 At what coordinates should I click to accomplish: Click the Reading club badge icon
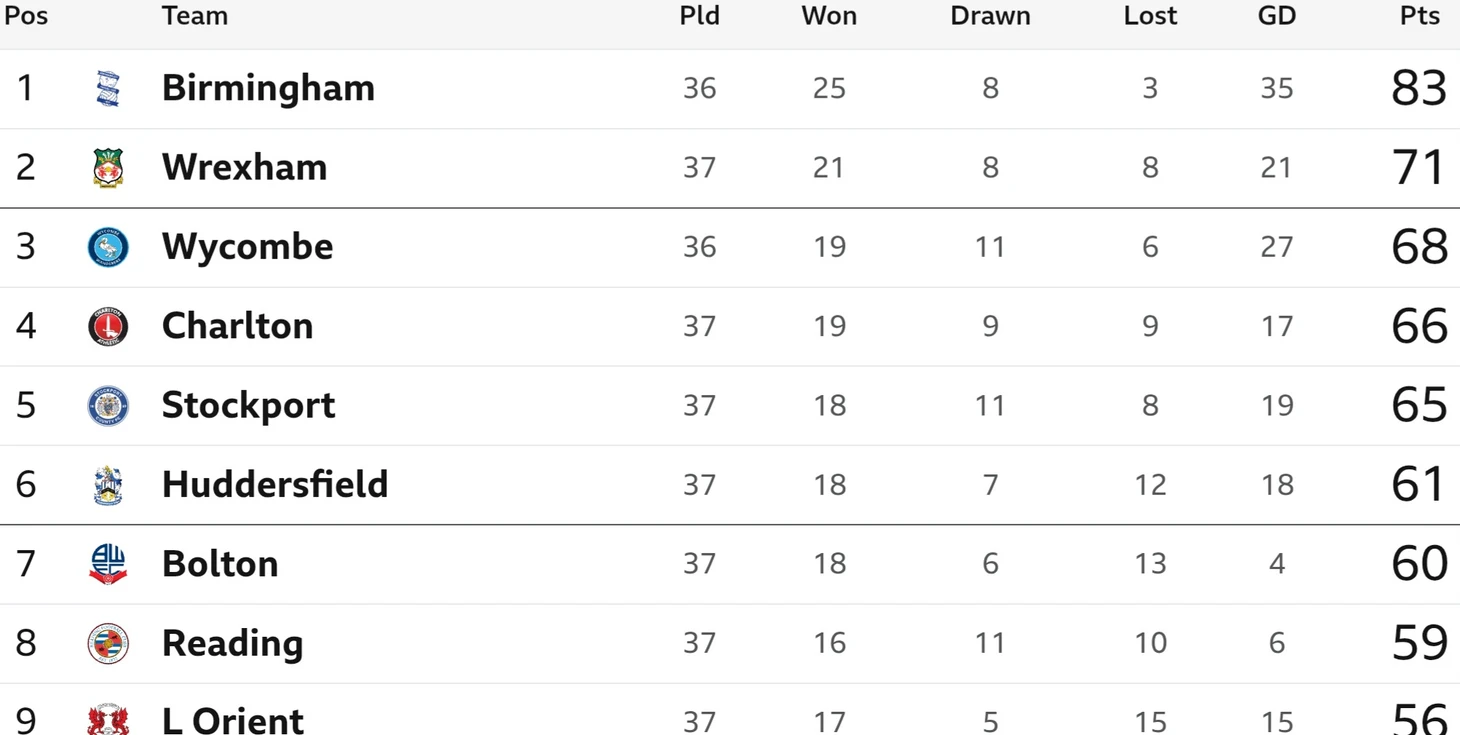(108, 643)
